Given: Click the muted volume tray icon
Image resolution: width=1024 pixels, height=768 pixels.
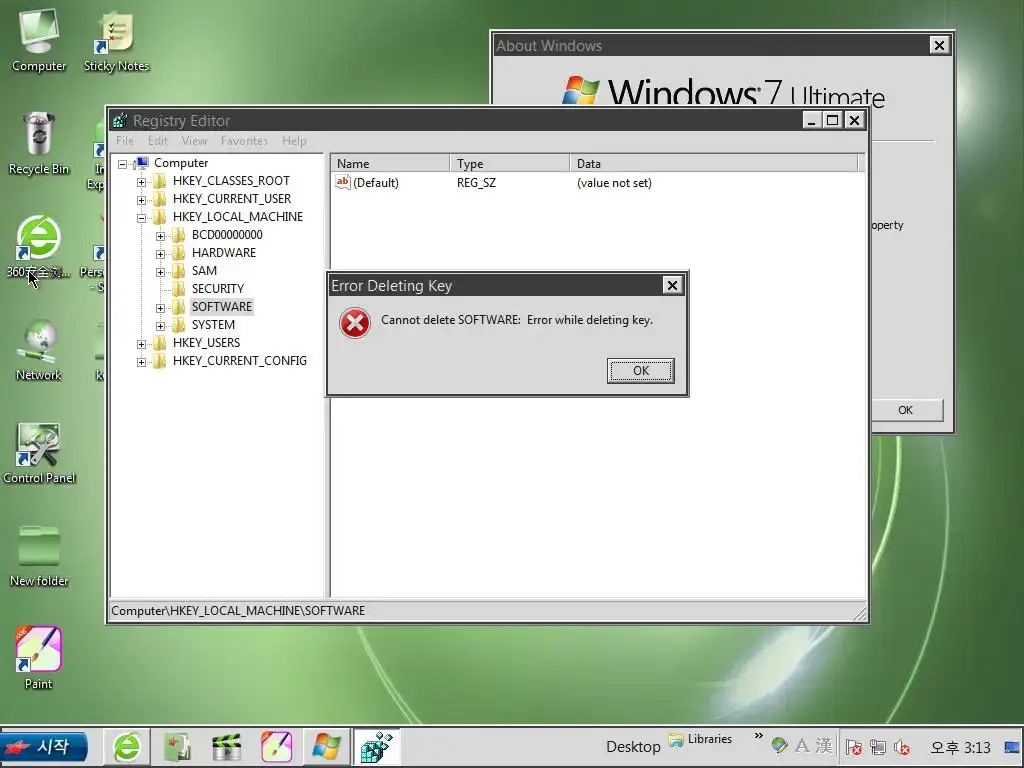Looking at the screenshot, I should 902,747.
